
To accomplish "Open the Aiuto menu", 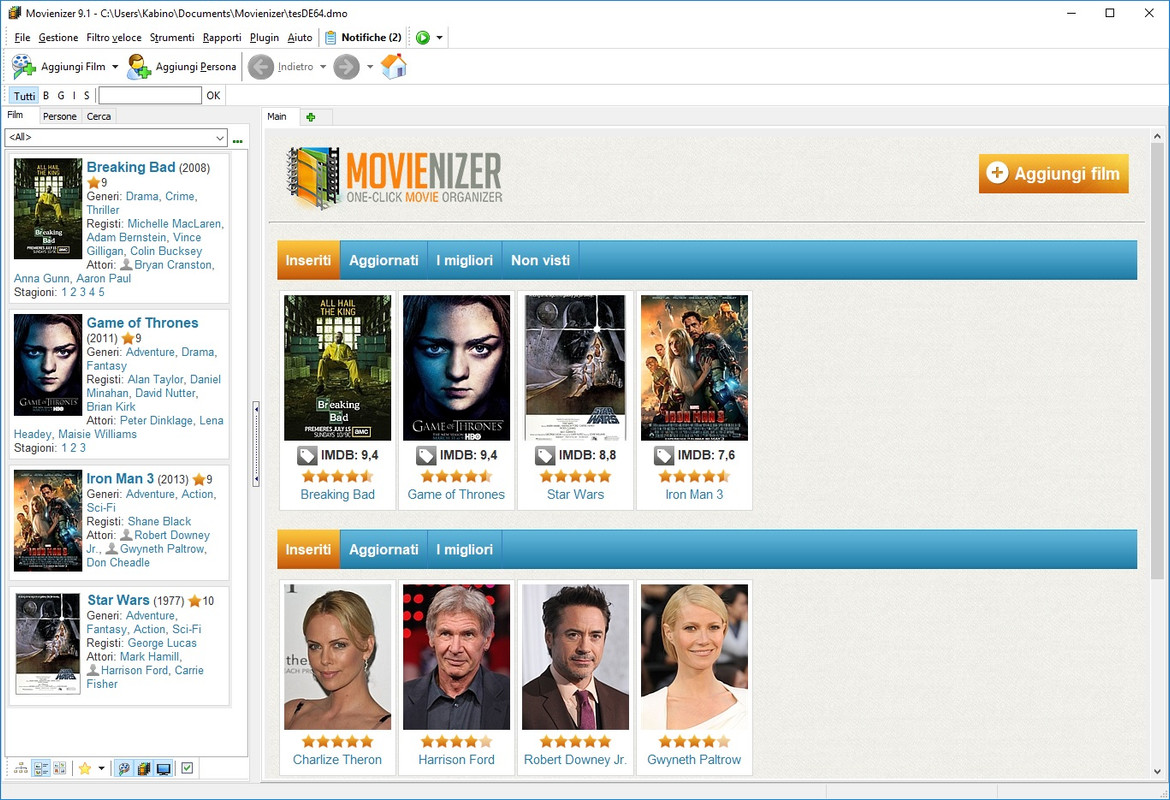I will [300, 37].
